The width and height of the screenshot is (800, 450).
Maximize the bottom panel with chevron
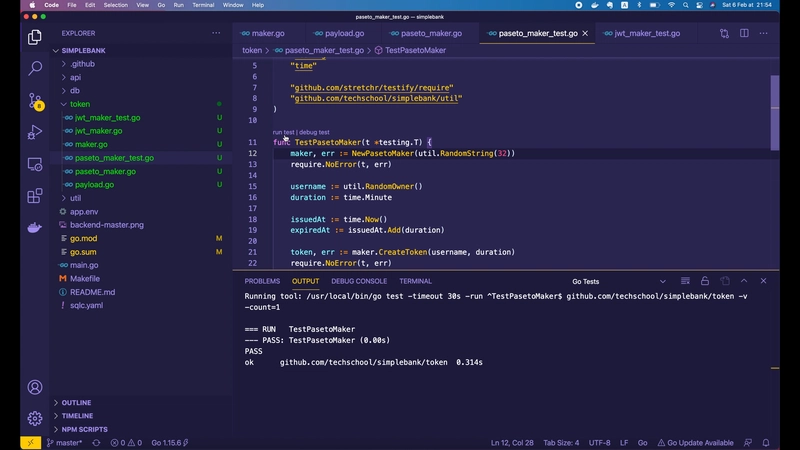click(744, 281)
